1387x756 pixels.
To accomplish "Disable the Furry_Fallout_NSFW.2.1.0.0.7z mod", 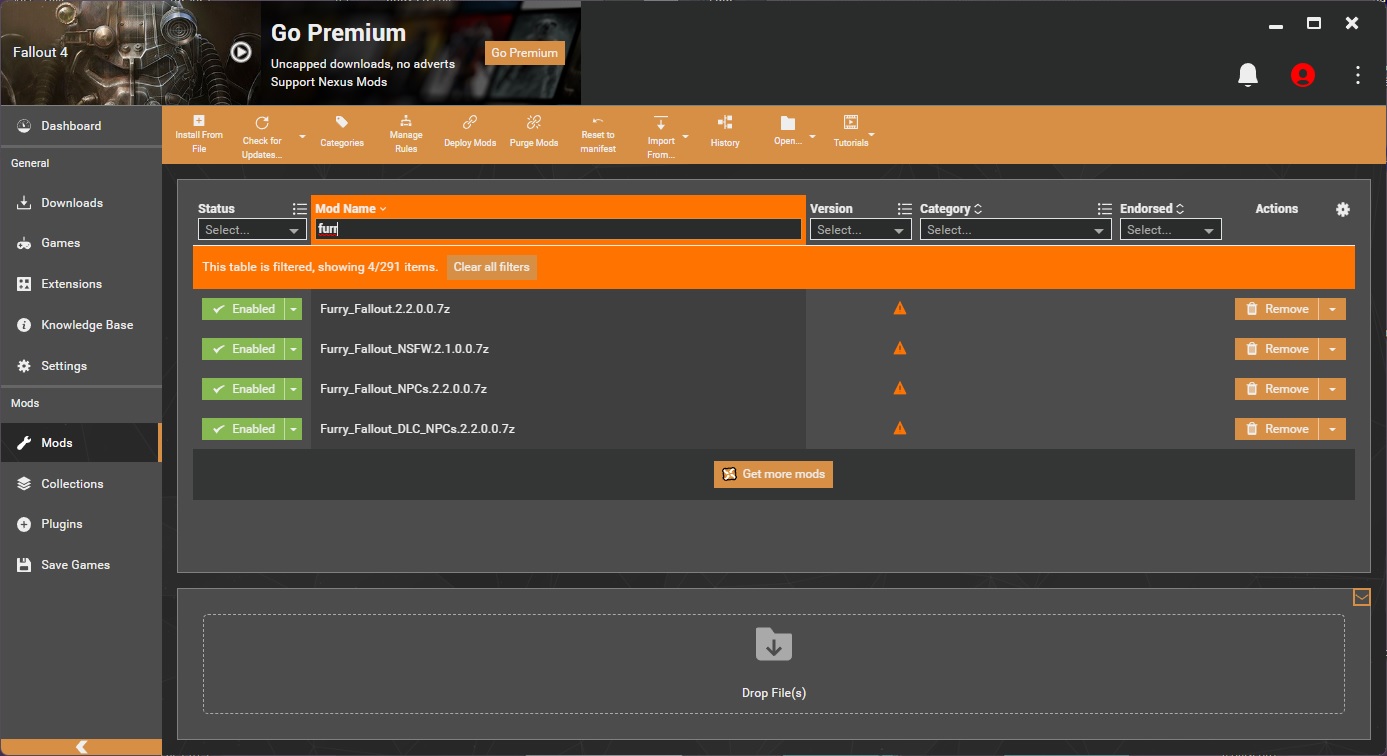I will (243, 349).
